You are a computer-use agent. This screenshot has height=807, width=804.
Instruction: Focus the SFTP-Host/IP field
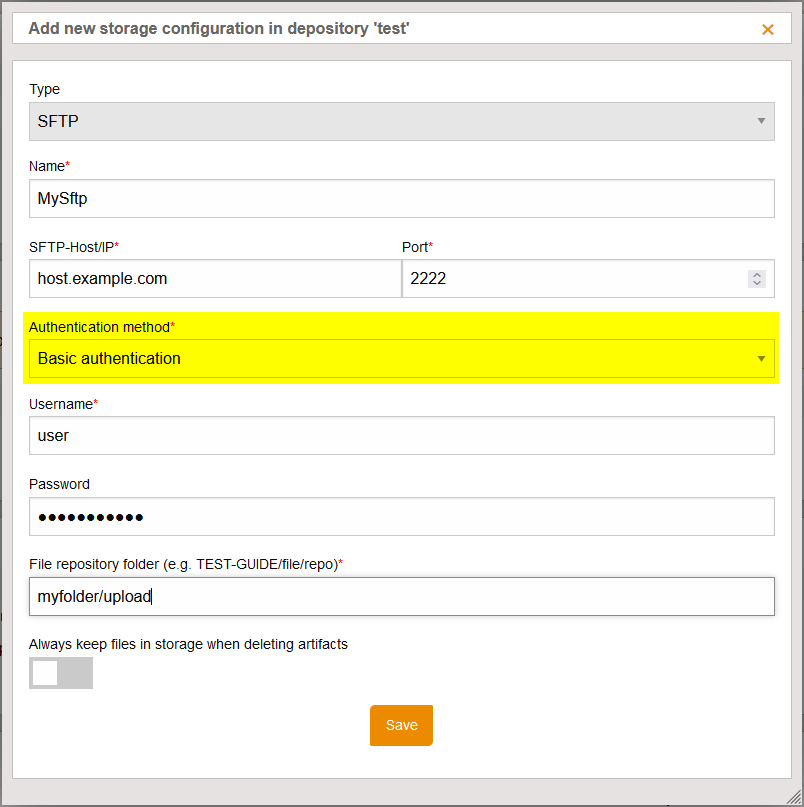click(215, 278)
